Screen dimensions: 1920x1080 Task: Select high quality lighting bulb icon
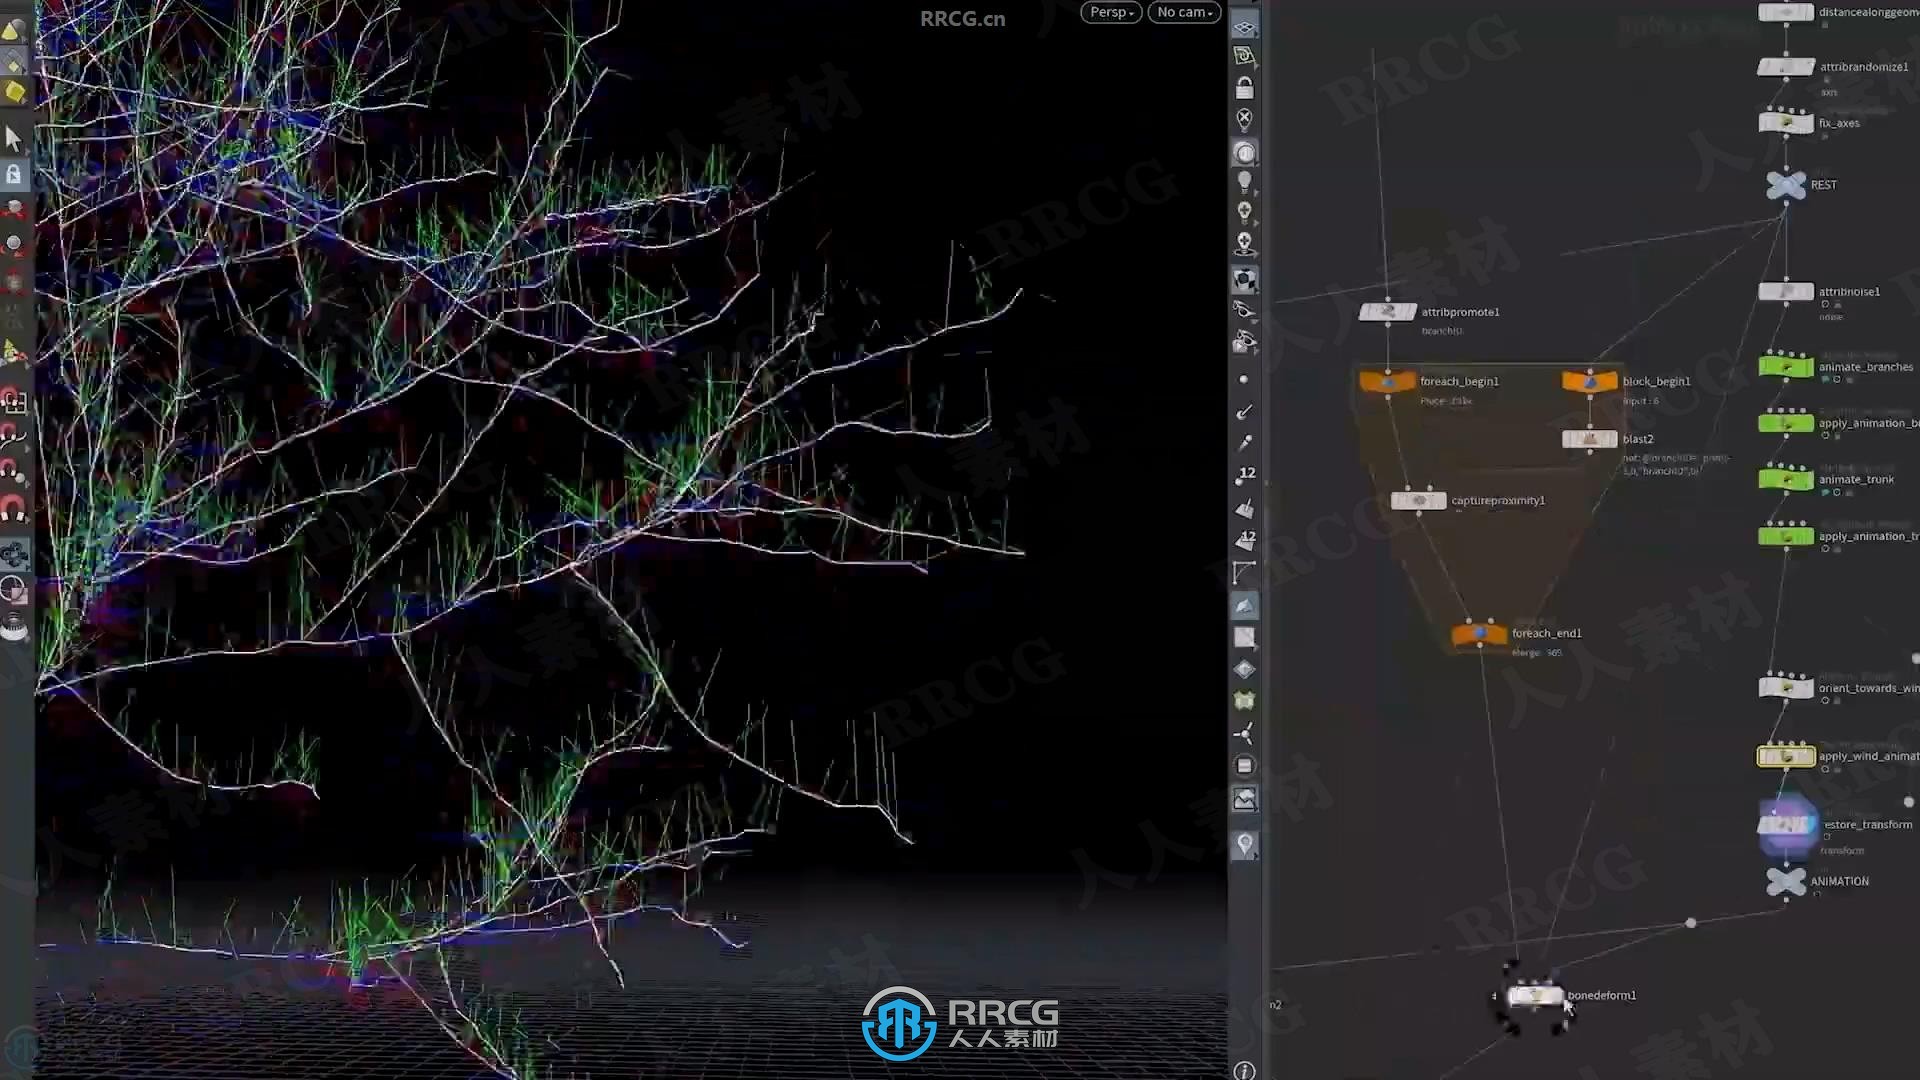pos(1244,212)
